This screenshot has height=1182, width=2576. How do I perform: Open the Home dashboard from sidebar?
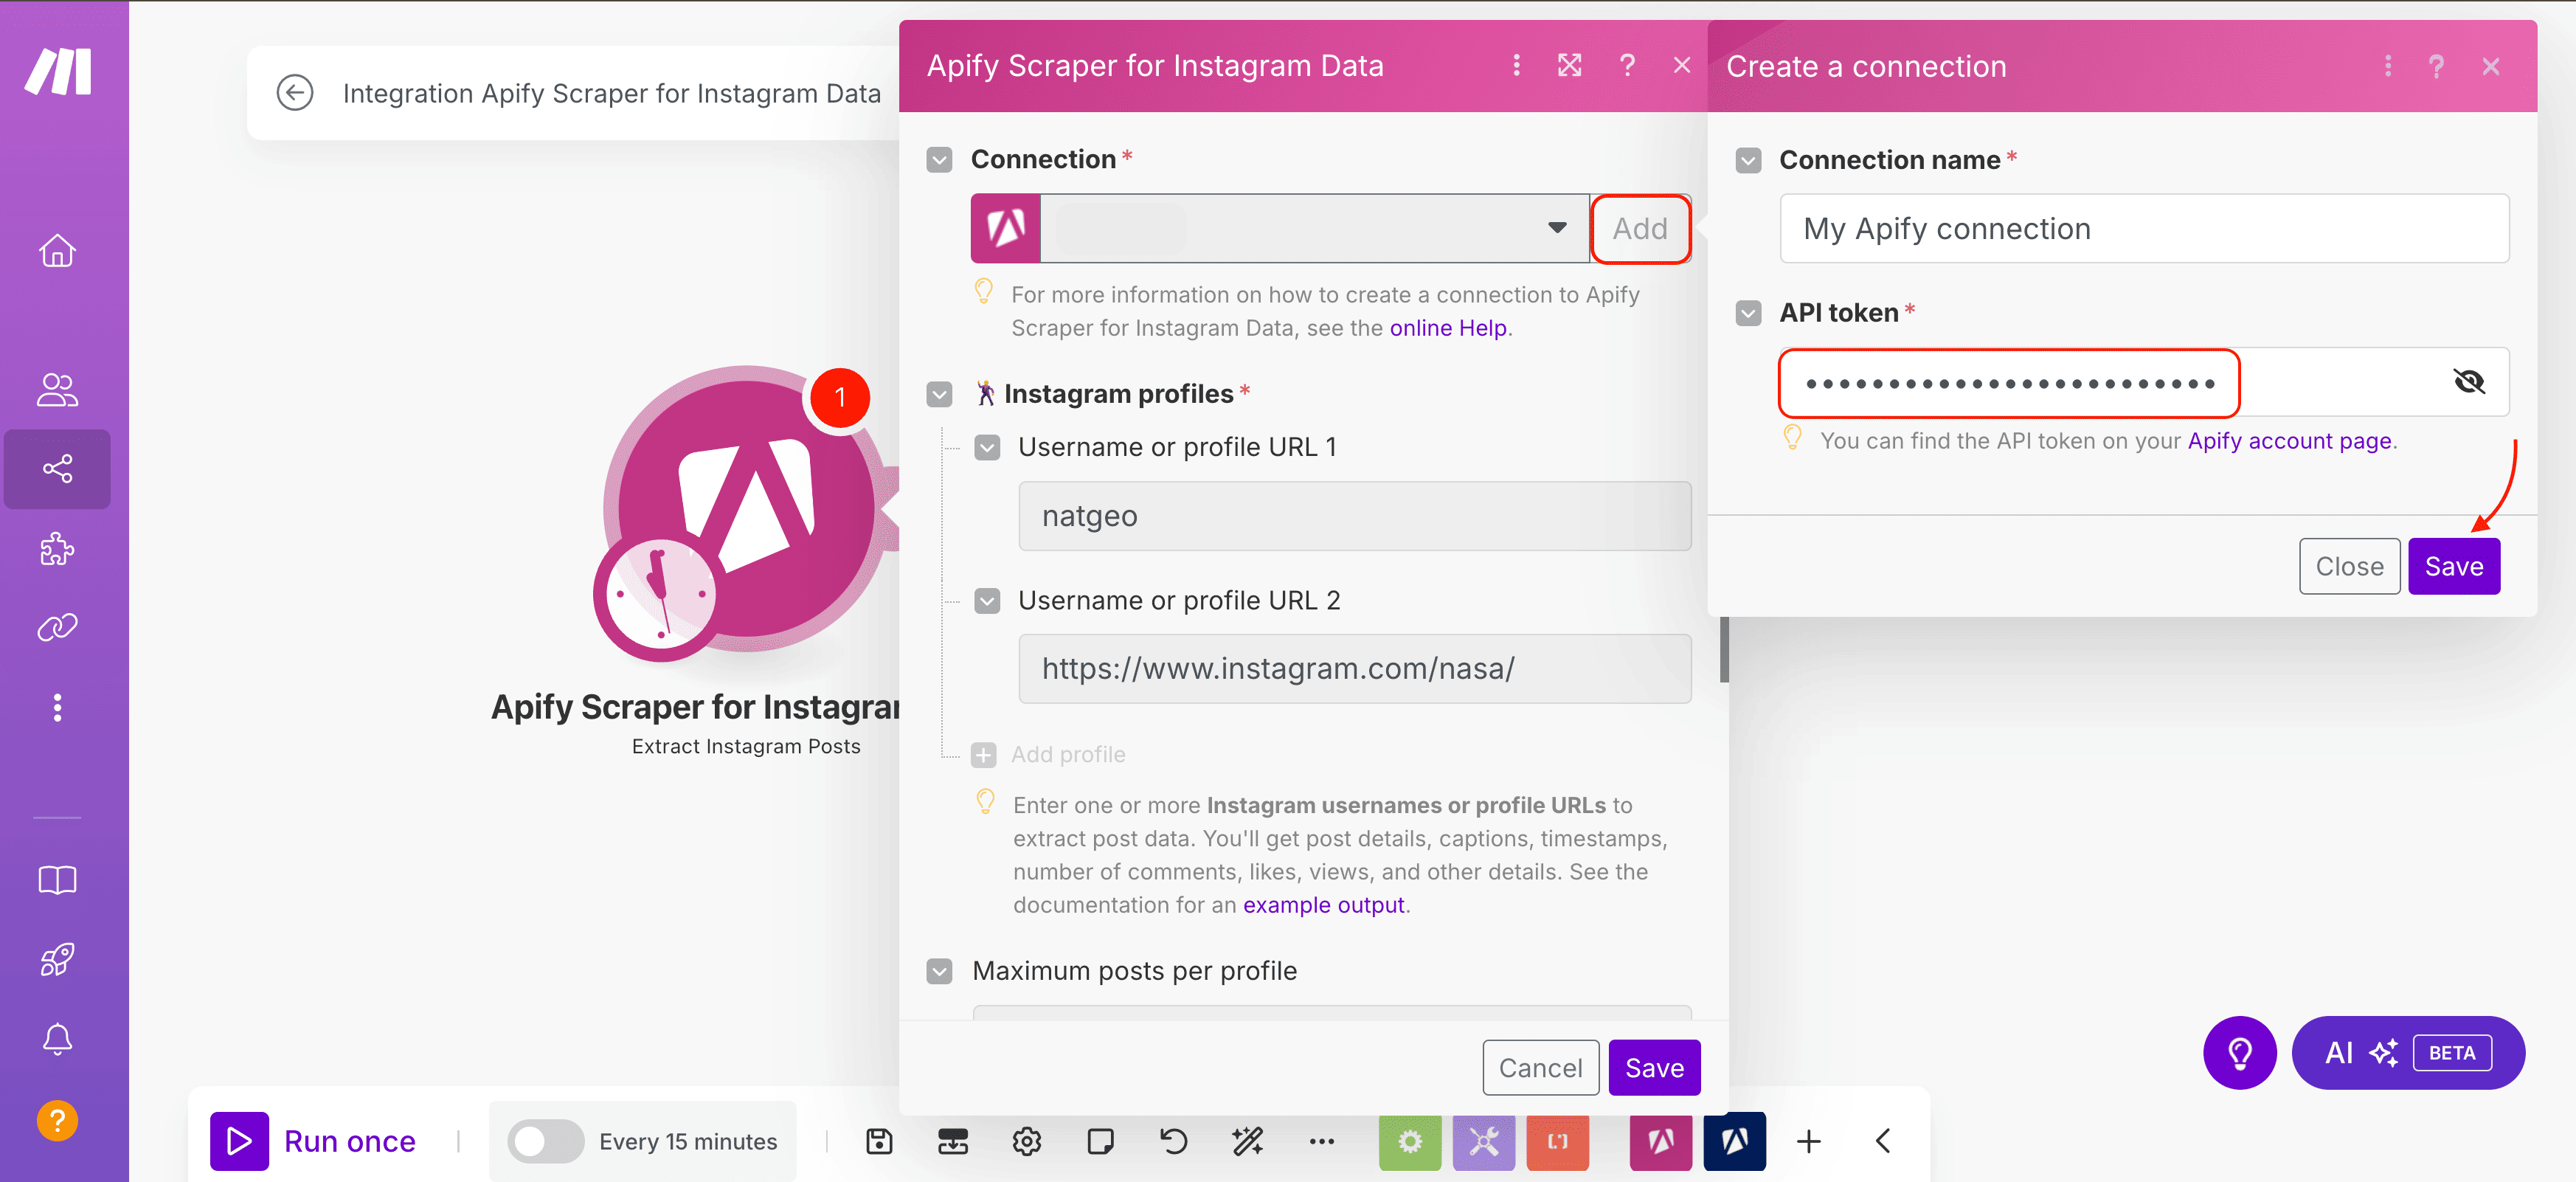pyautogui.click(x=57, y=251)
